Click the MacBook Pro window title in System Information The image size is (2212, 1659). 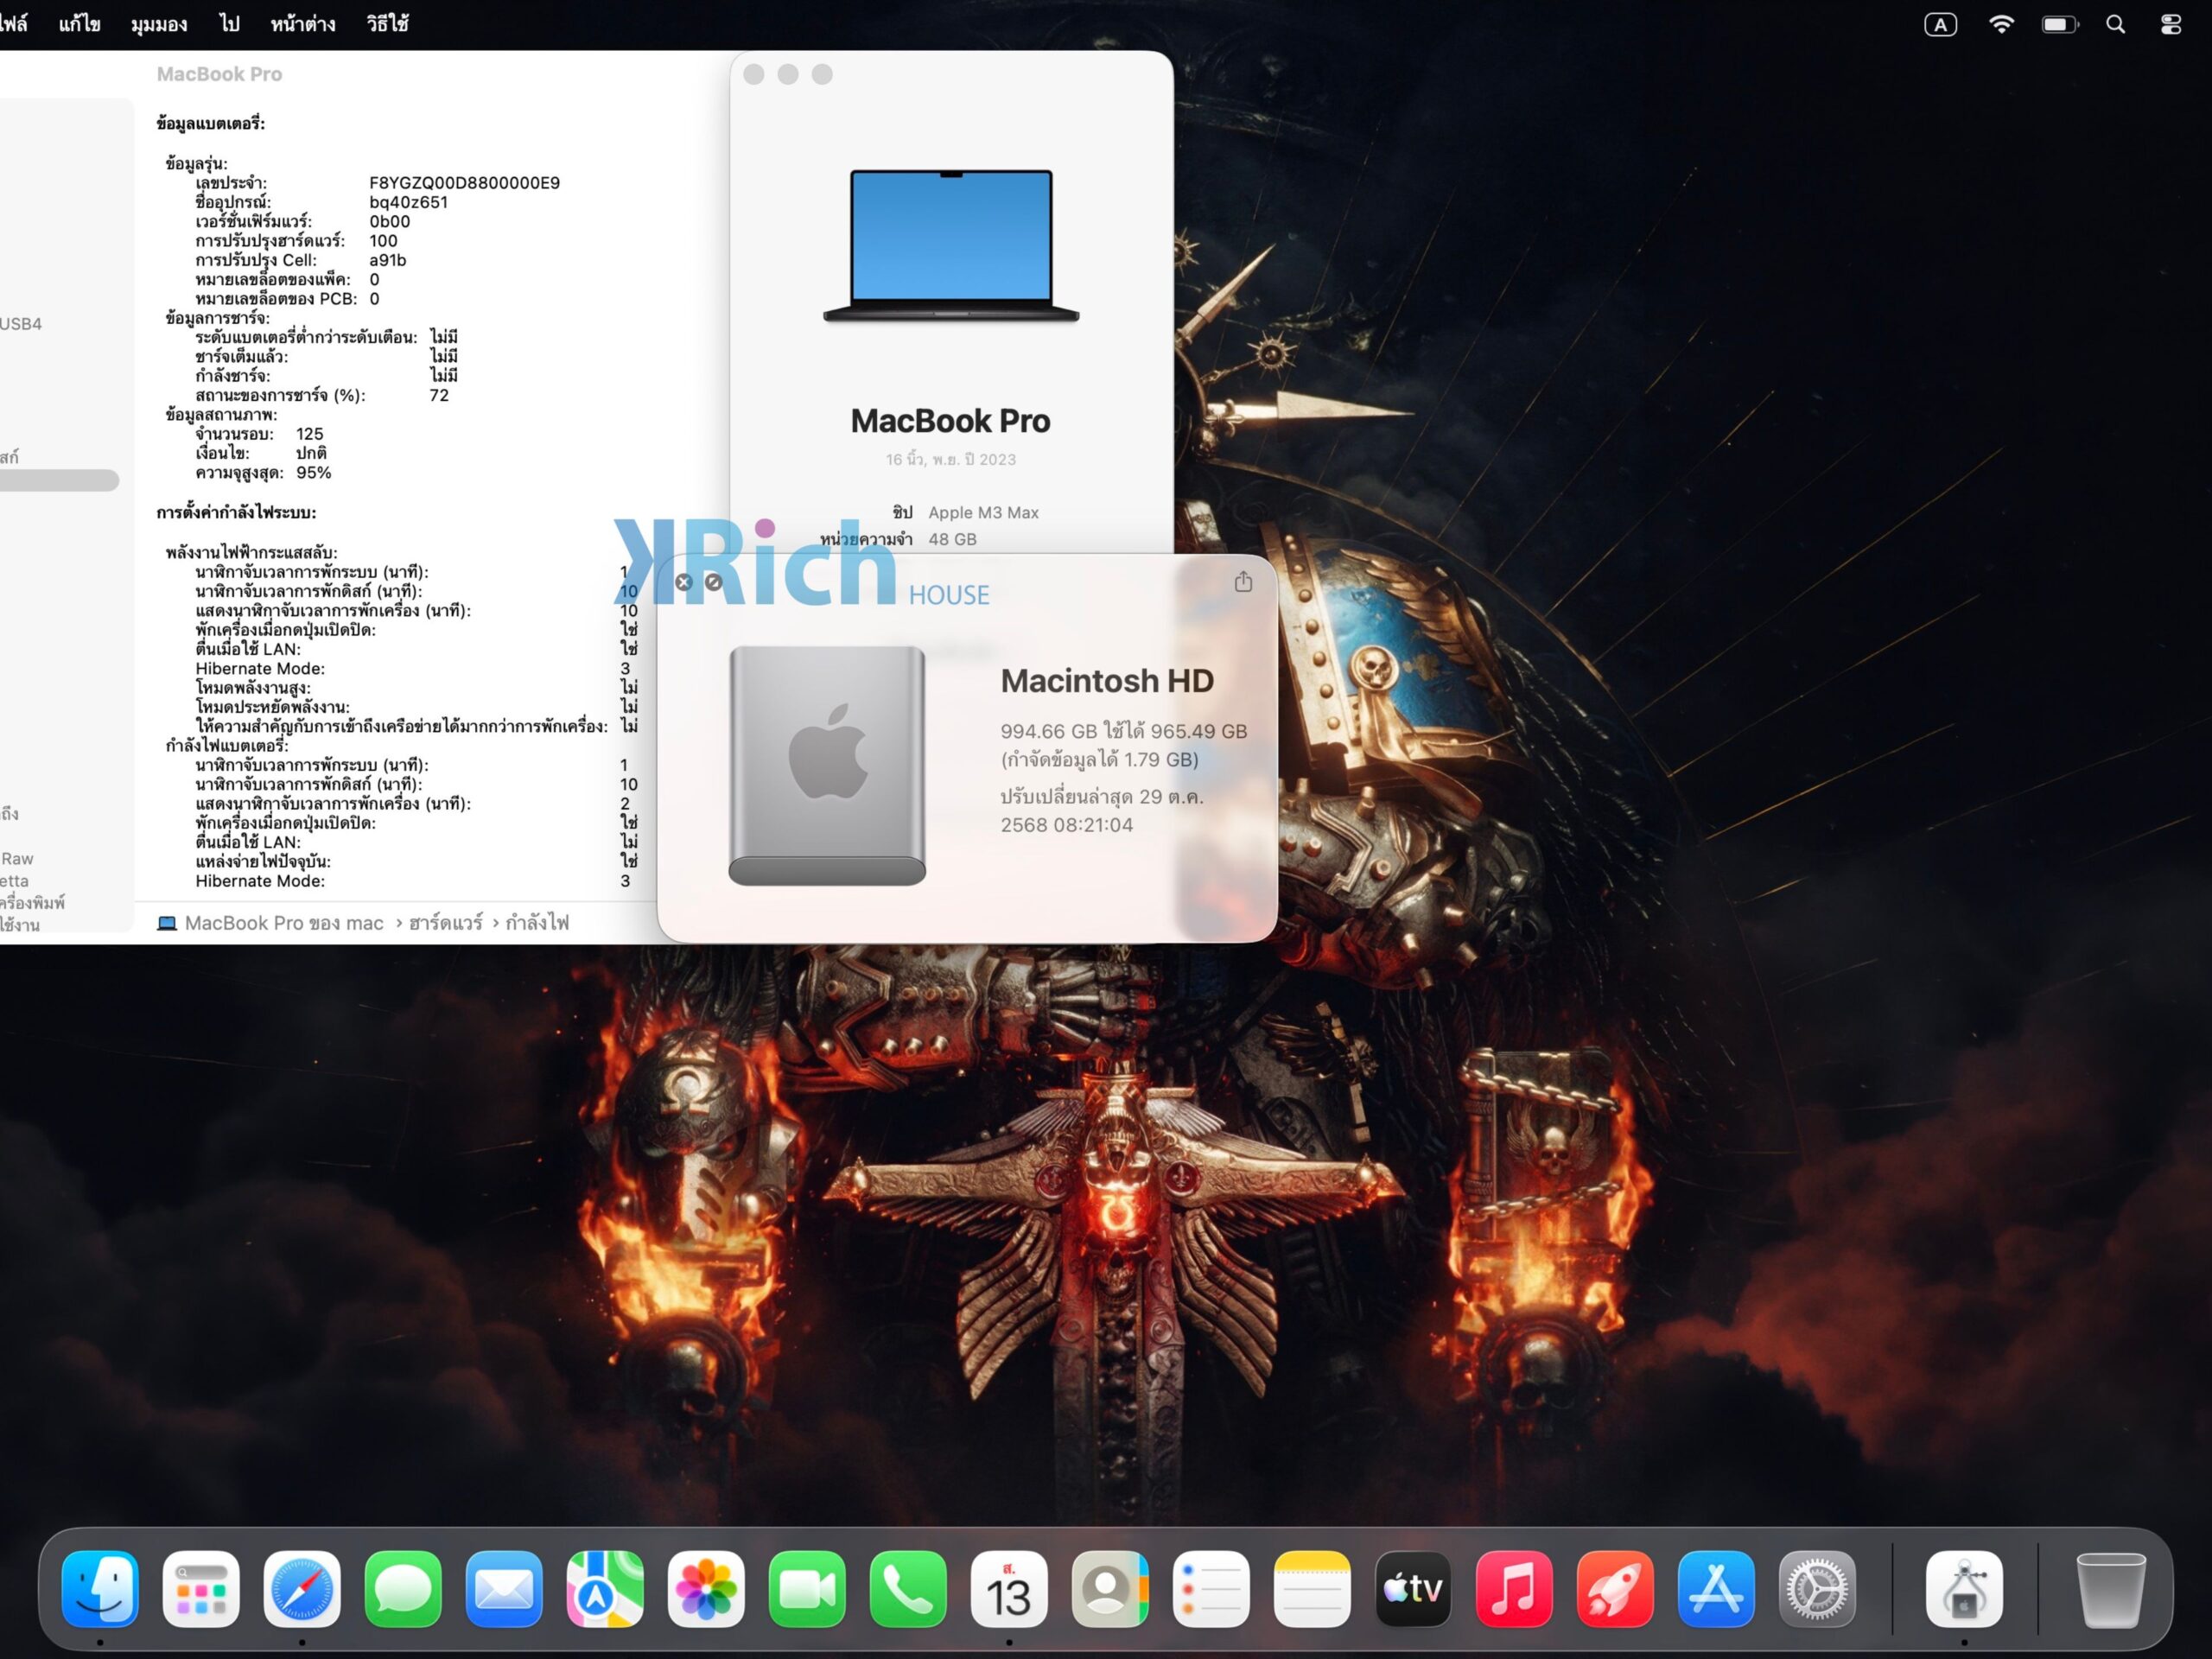219,74
